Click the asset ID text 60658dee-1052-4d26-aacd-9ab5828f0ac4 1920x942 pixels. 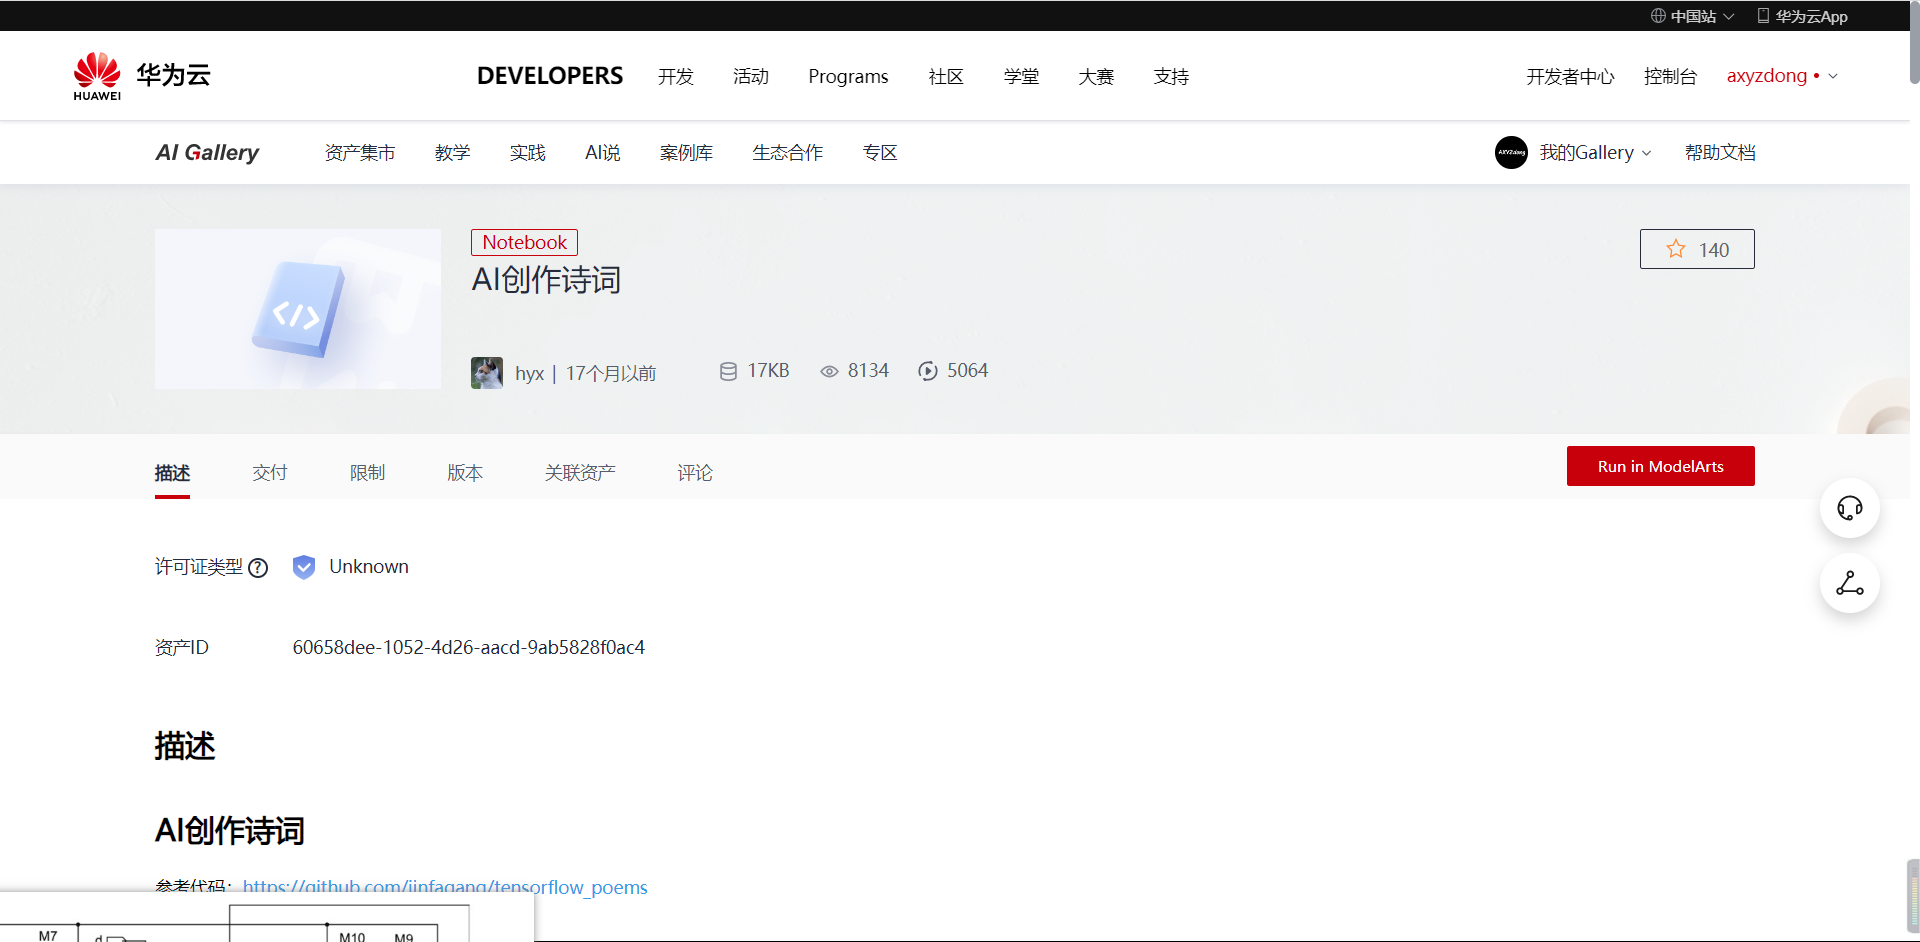pos(469,647)
